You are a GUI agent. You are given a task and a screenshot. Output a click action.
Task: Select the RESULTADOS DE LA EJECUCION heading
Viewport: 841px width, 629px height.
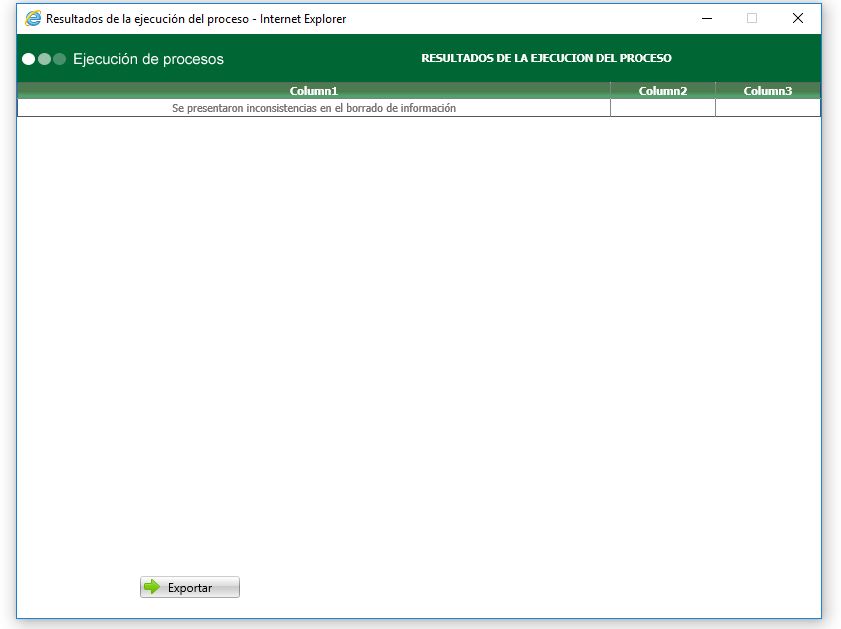pyautogui.click(x=548, y=59)
